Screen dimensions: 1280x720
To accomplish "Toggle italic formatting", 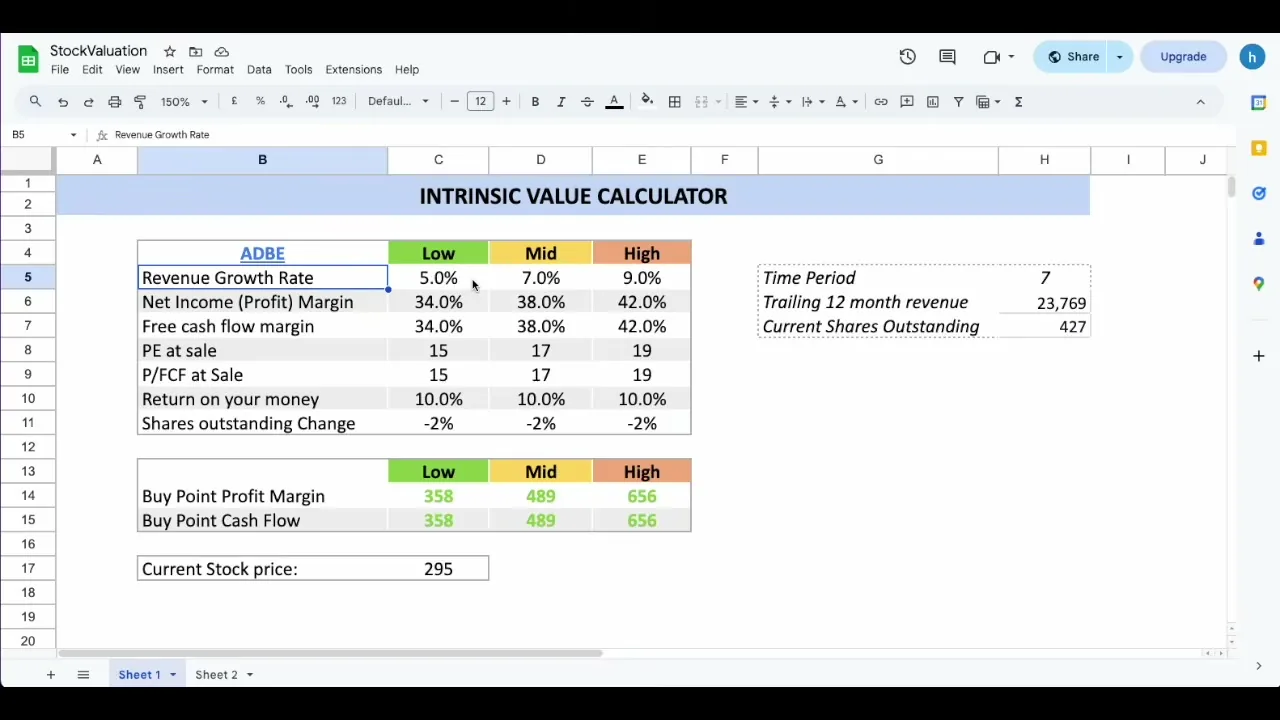I will (561, 101).
